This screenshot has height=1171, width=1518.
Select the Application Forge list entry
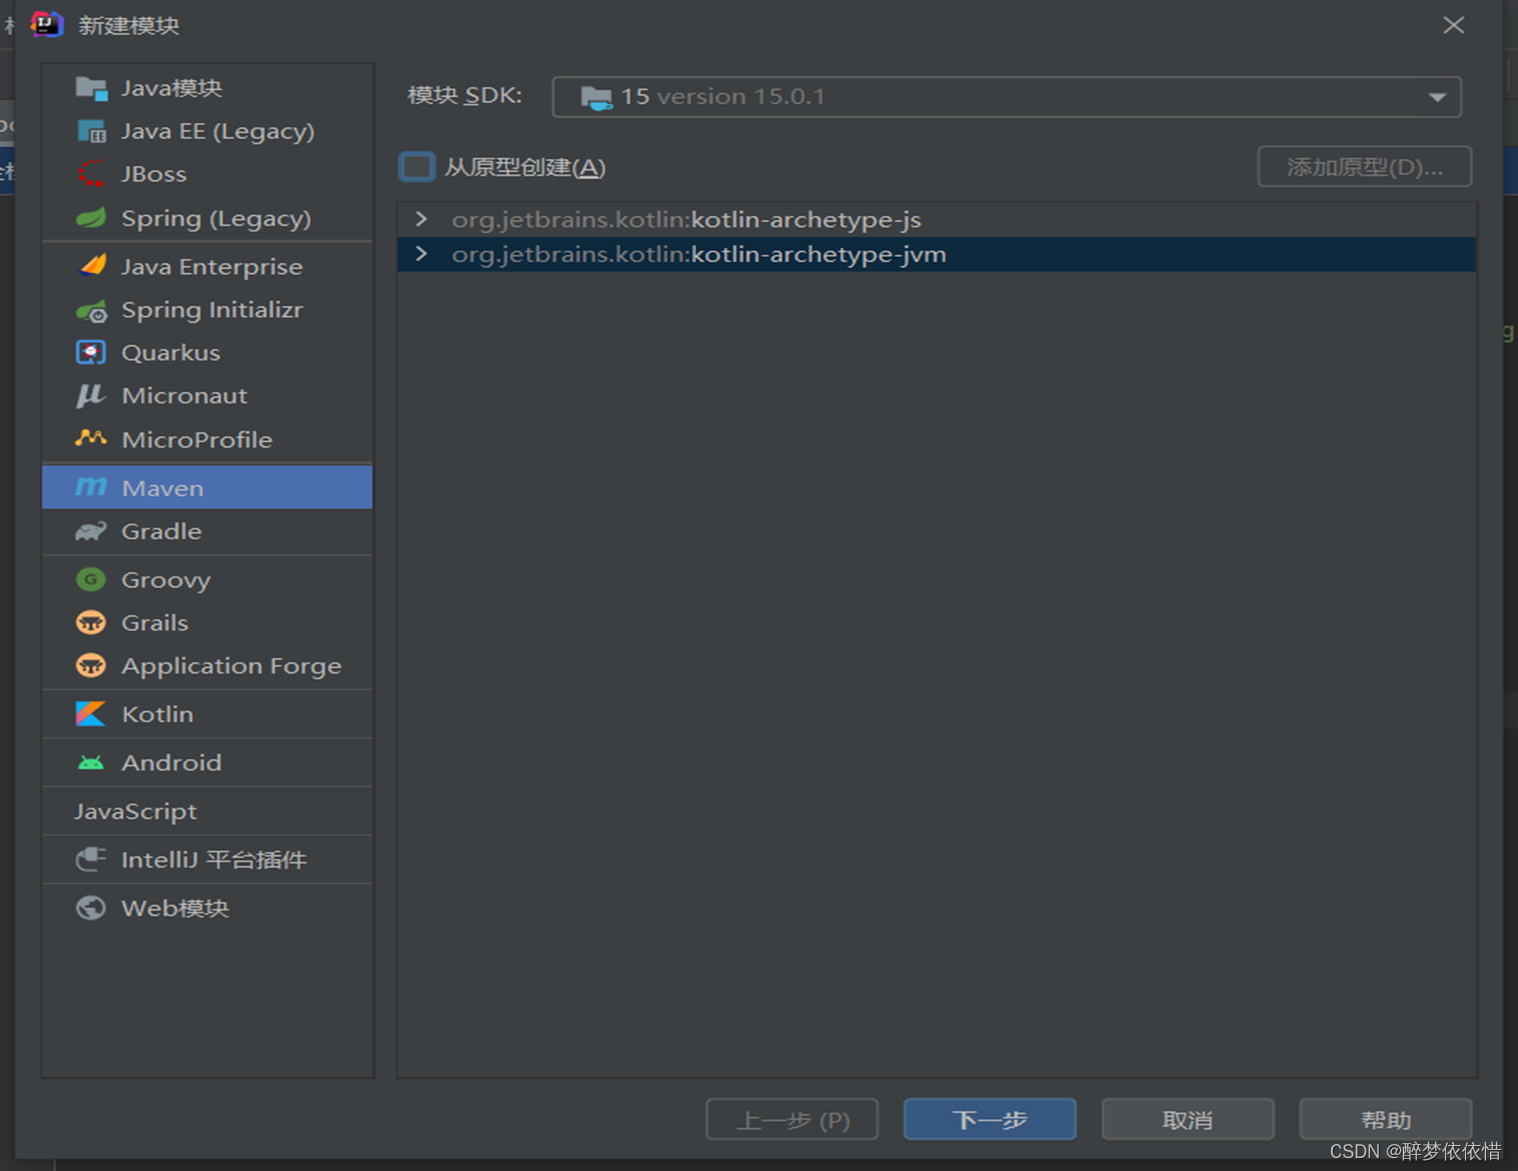click(x=208, y=666)
